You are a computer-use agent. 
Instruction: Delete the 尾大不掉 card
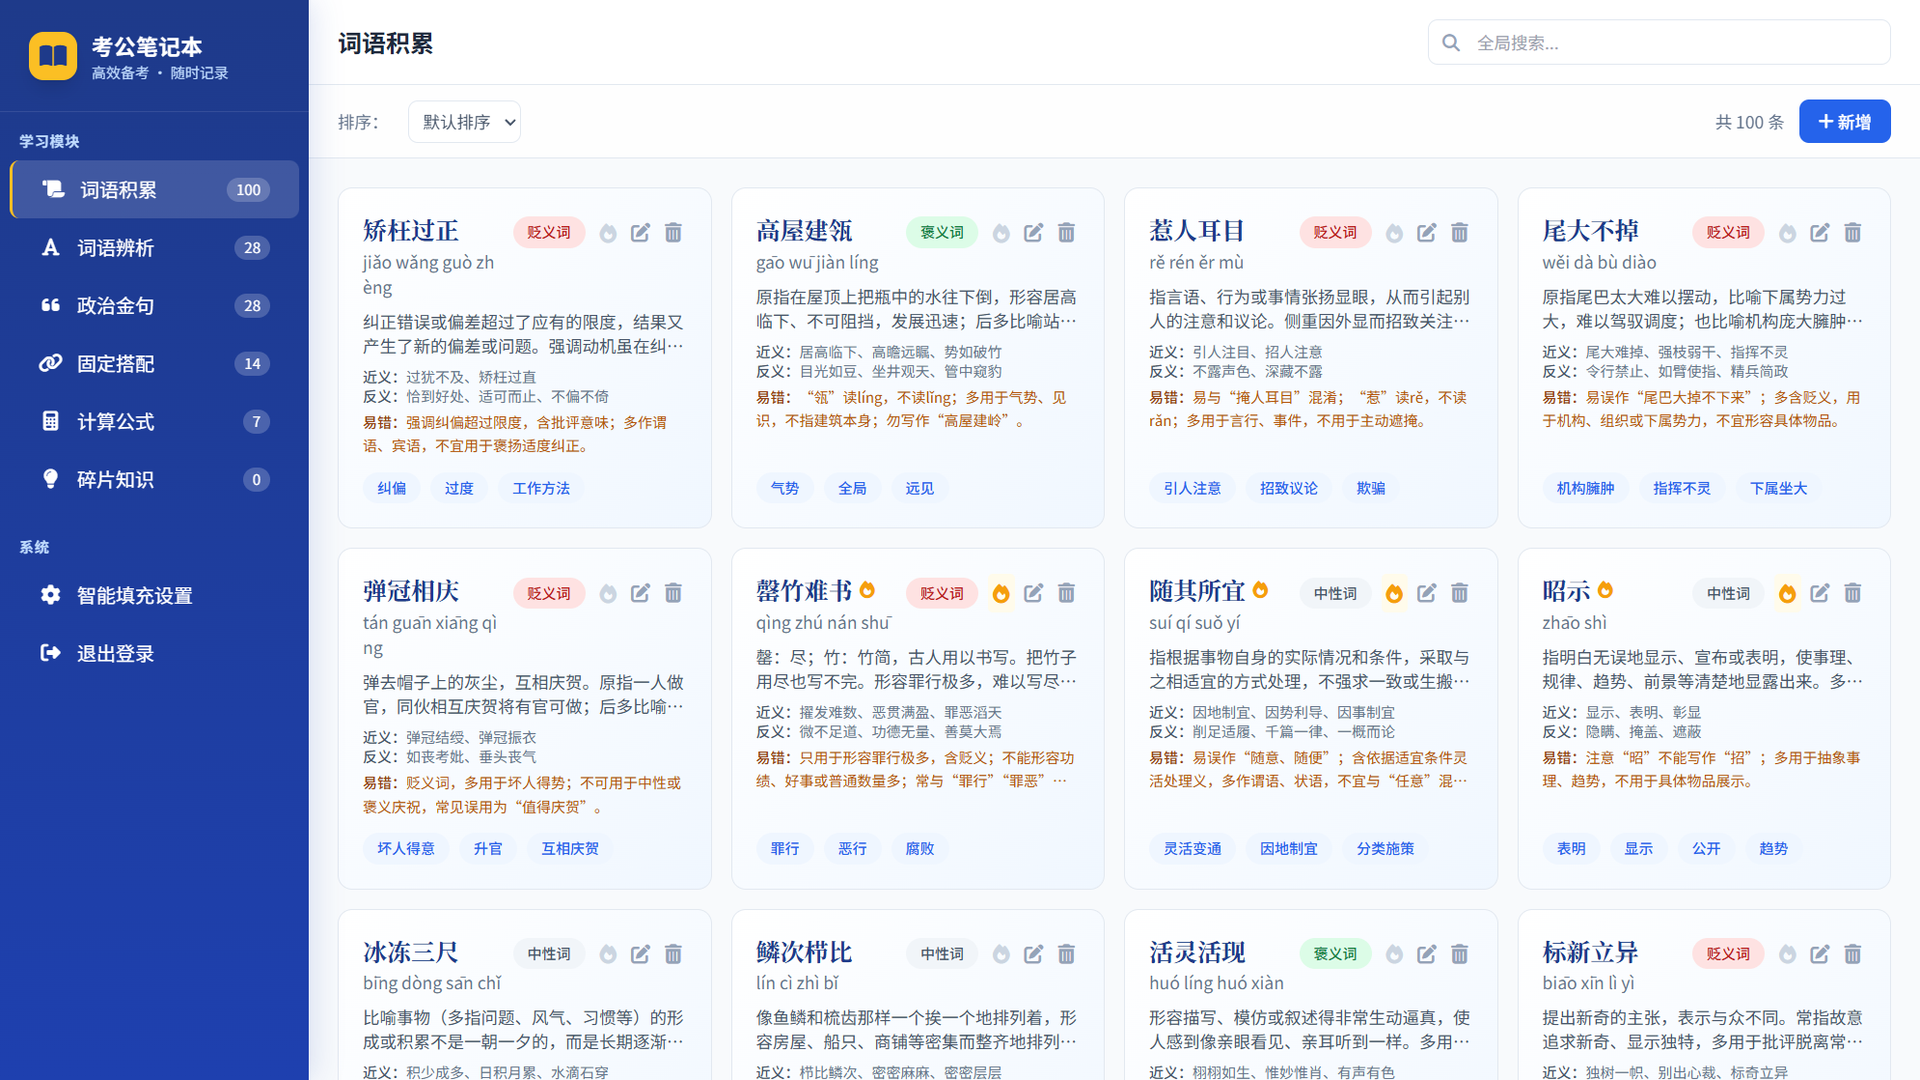tap(1852, 233)
